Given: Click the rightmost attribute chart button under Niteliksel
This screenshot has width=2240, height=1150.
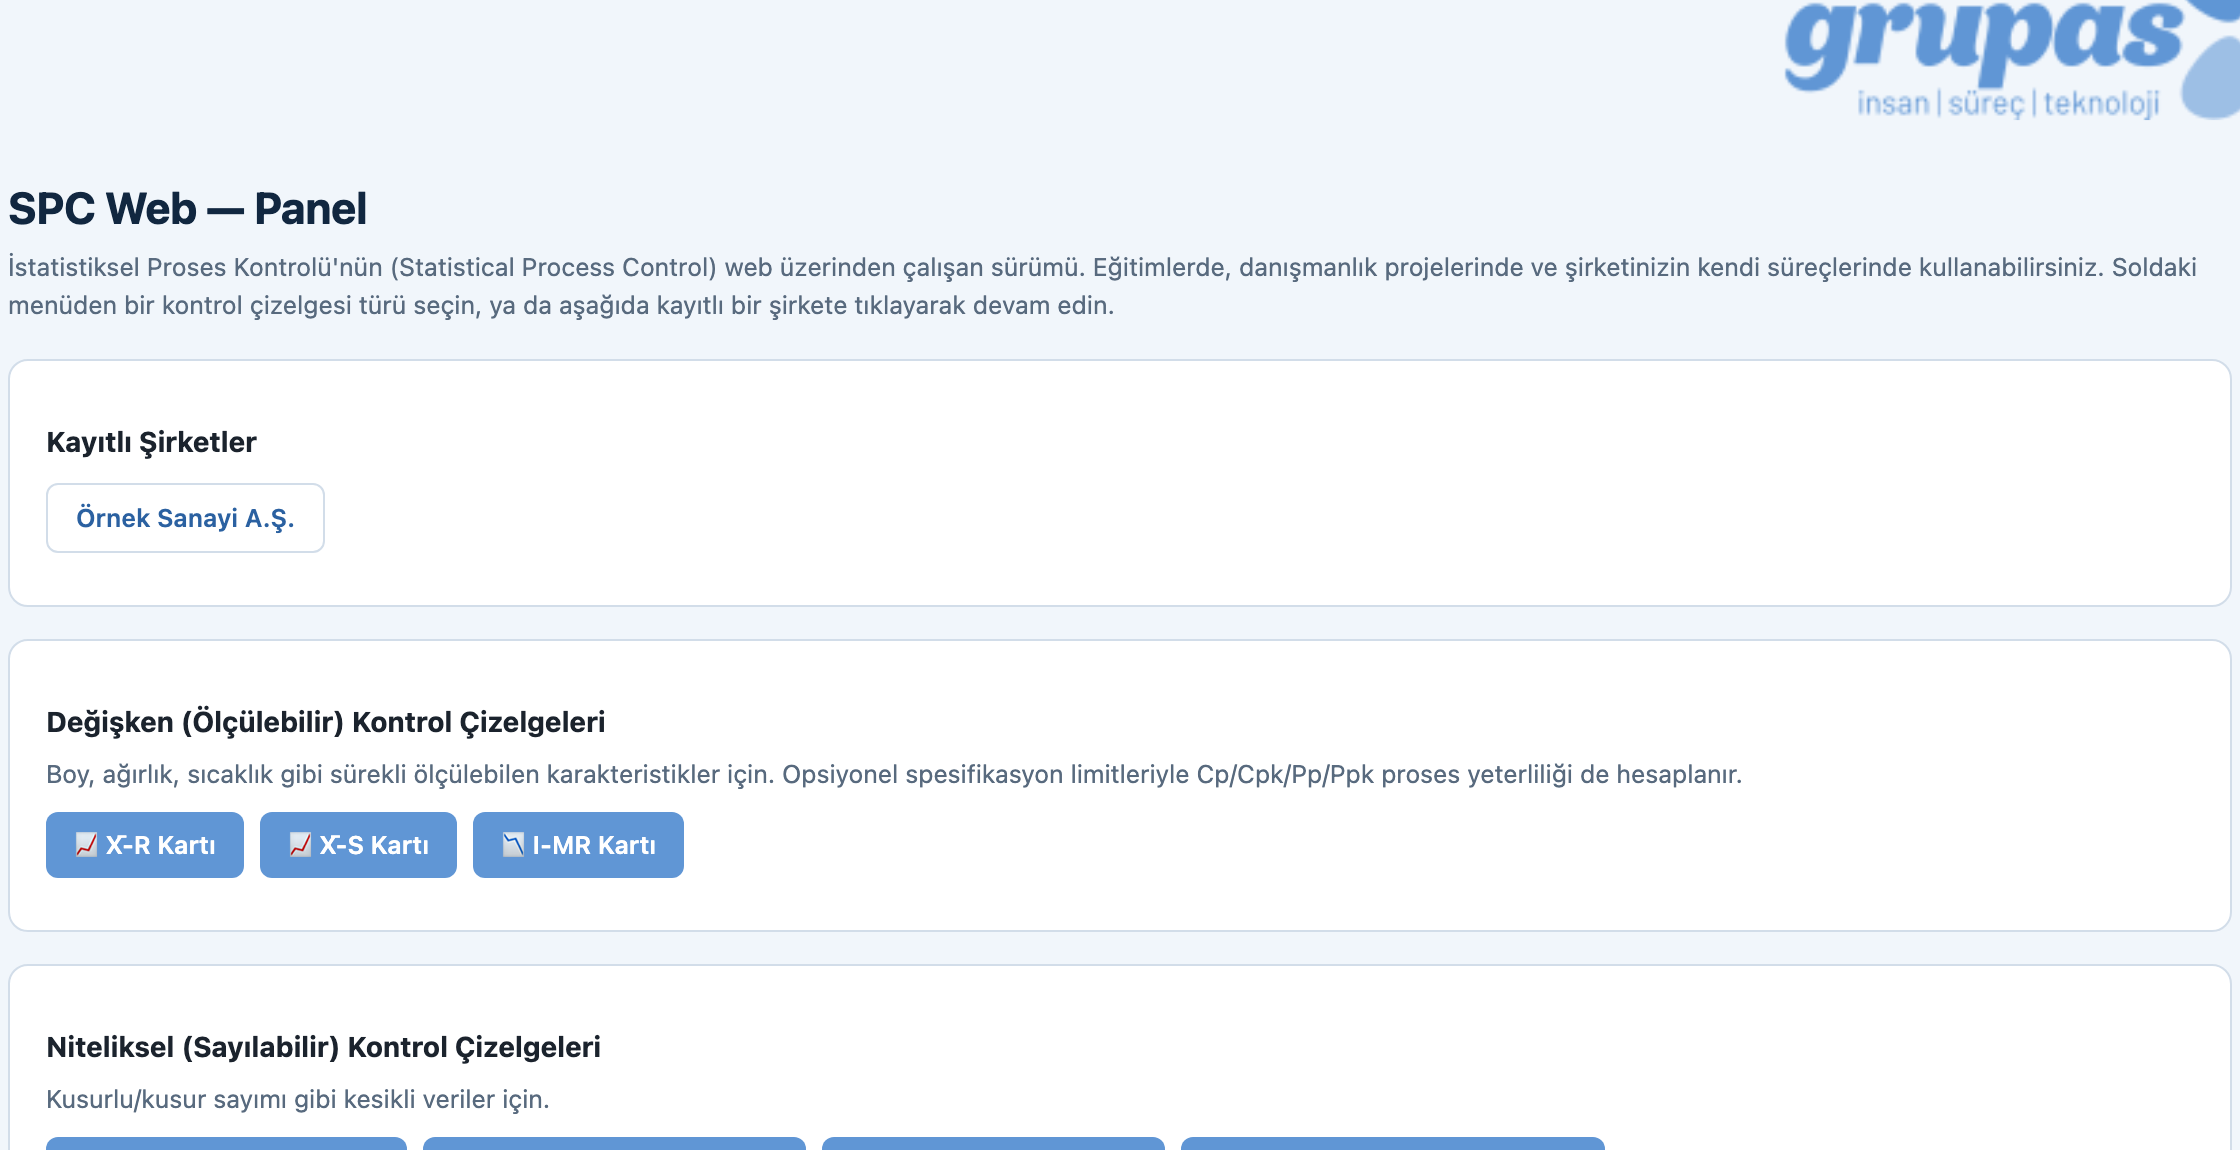Looking at the screenshot, I should pos(1393,1143).
